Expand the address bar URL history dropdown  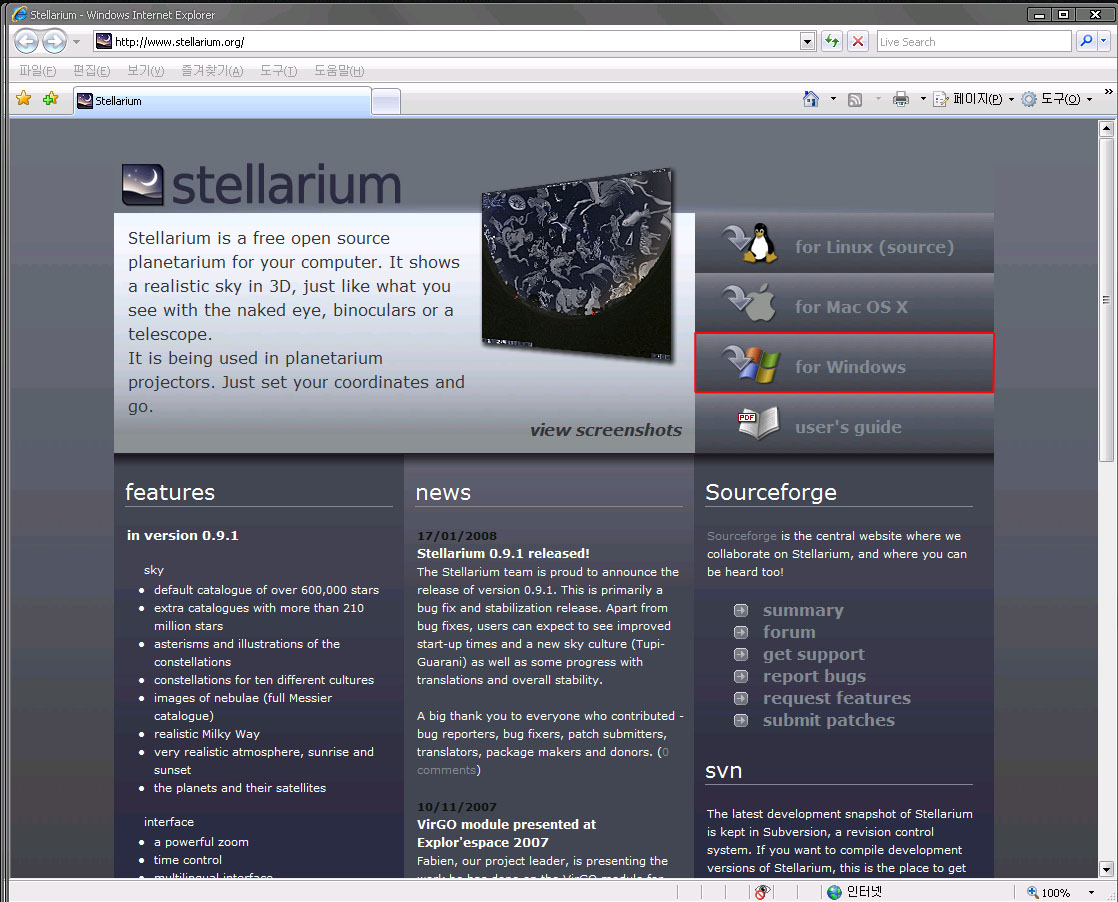[x=807, y=42]
